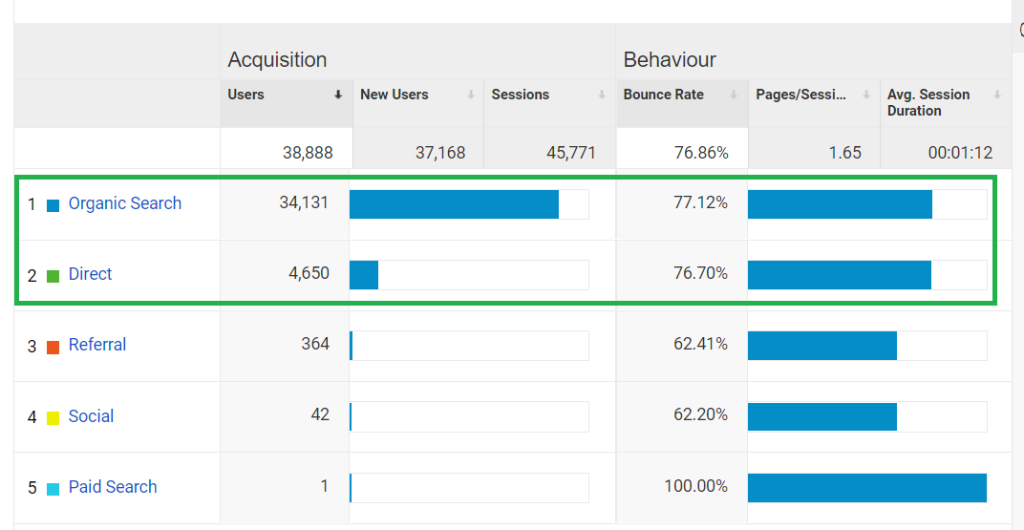Click the sort arrow in Users column
1024x530 pixels.
[338, 95]
